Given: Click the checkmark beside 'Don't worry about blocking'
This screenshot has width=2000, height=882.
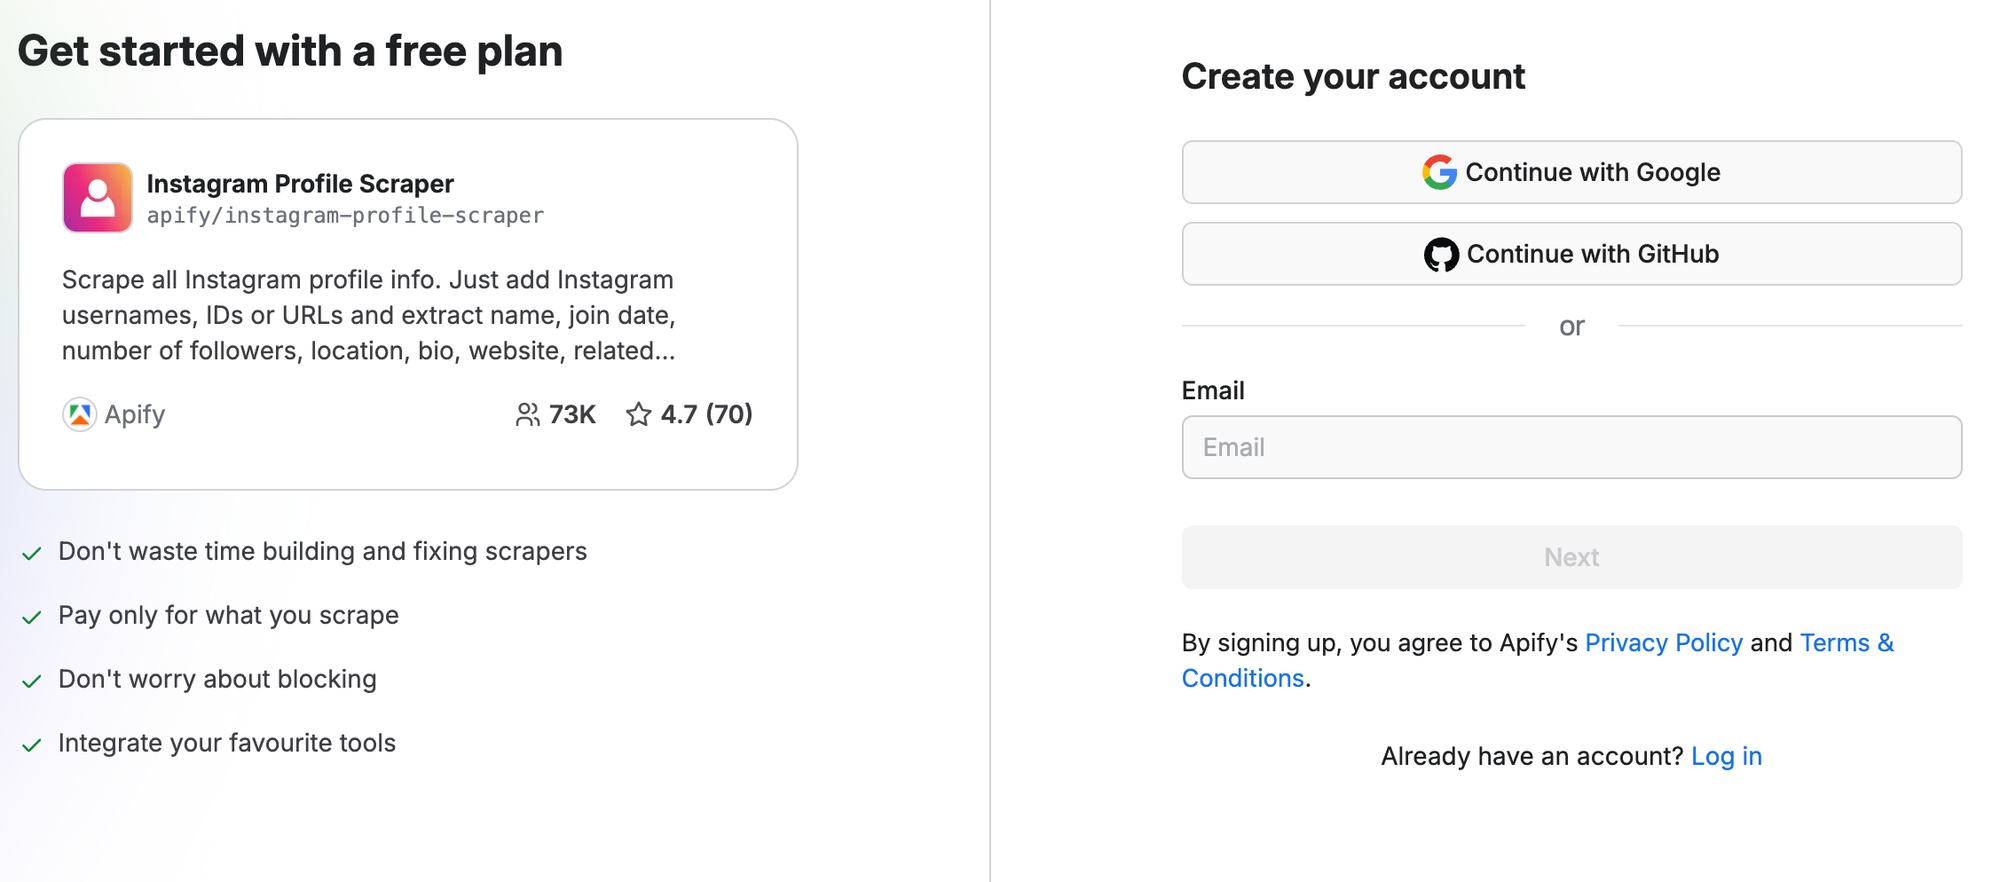Looking at the screenshot, I should click(30, 681).
